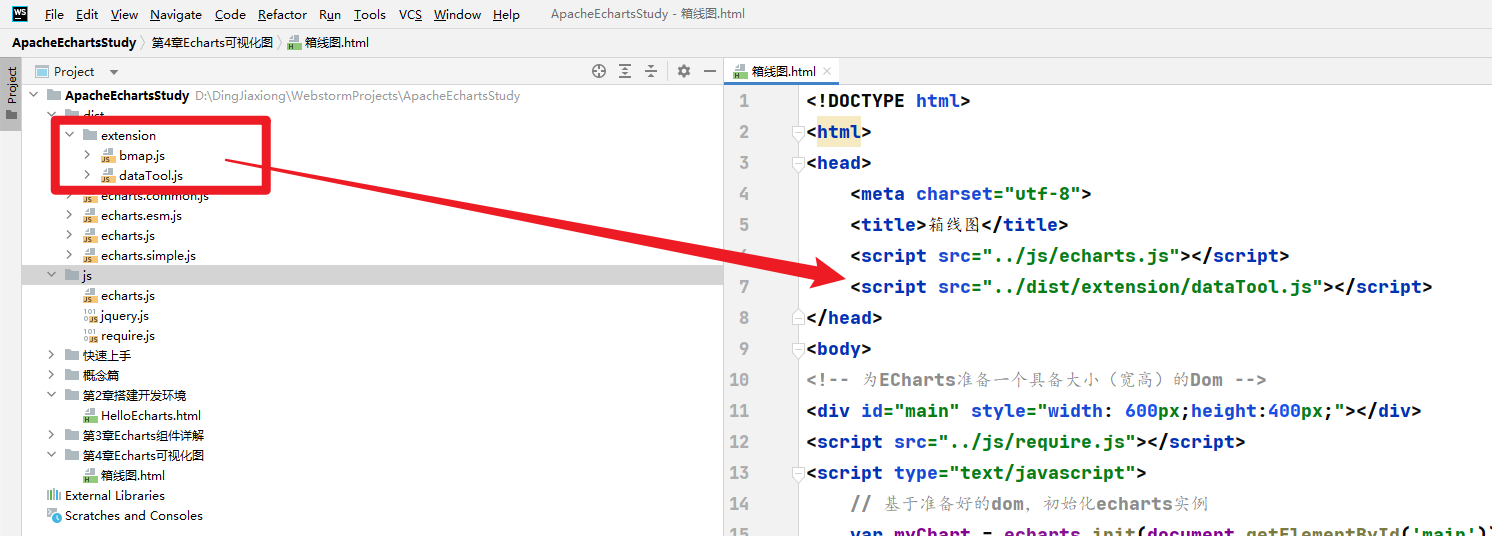
Task: Expand the 快速上手 folder
Action: click(52, 355)
